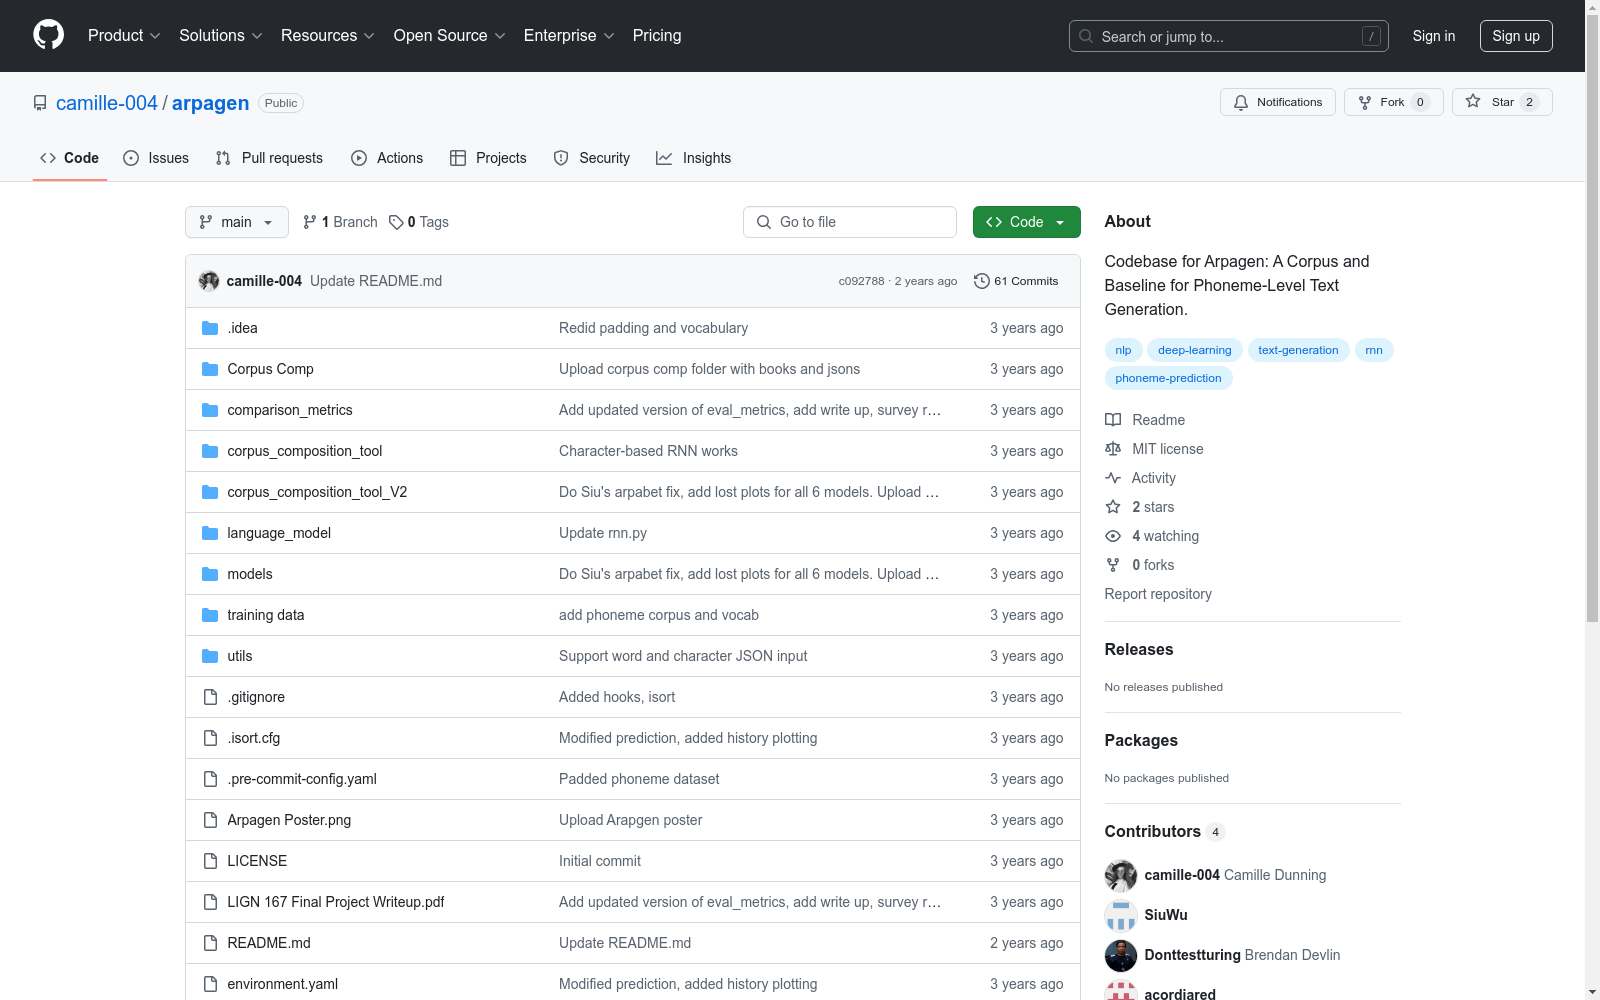Switch to the Security tab
Image resolution: width=1600 pixels, height=1000 pixels.
coord(592,158)
